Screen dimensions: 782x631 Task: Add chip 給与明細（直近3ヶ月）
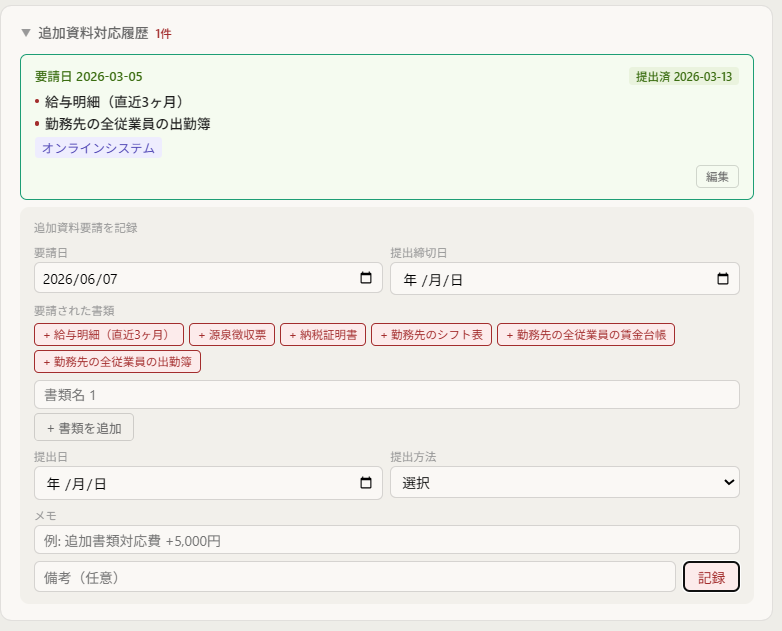[x=109, y=335]
